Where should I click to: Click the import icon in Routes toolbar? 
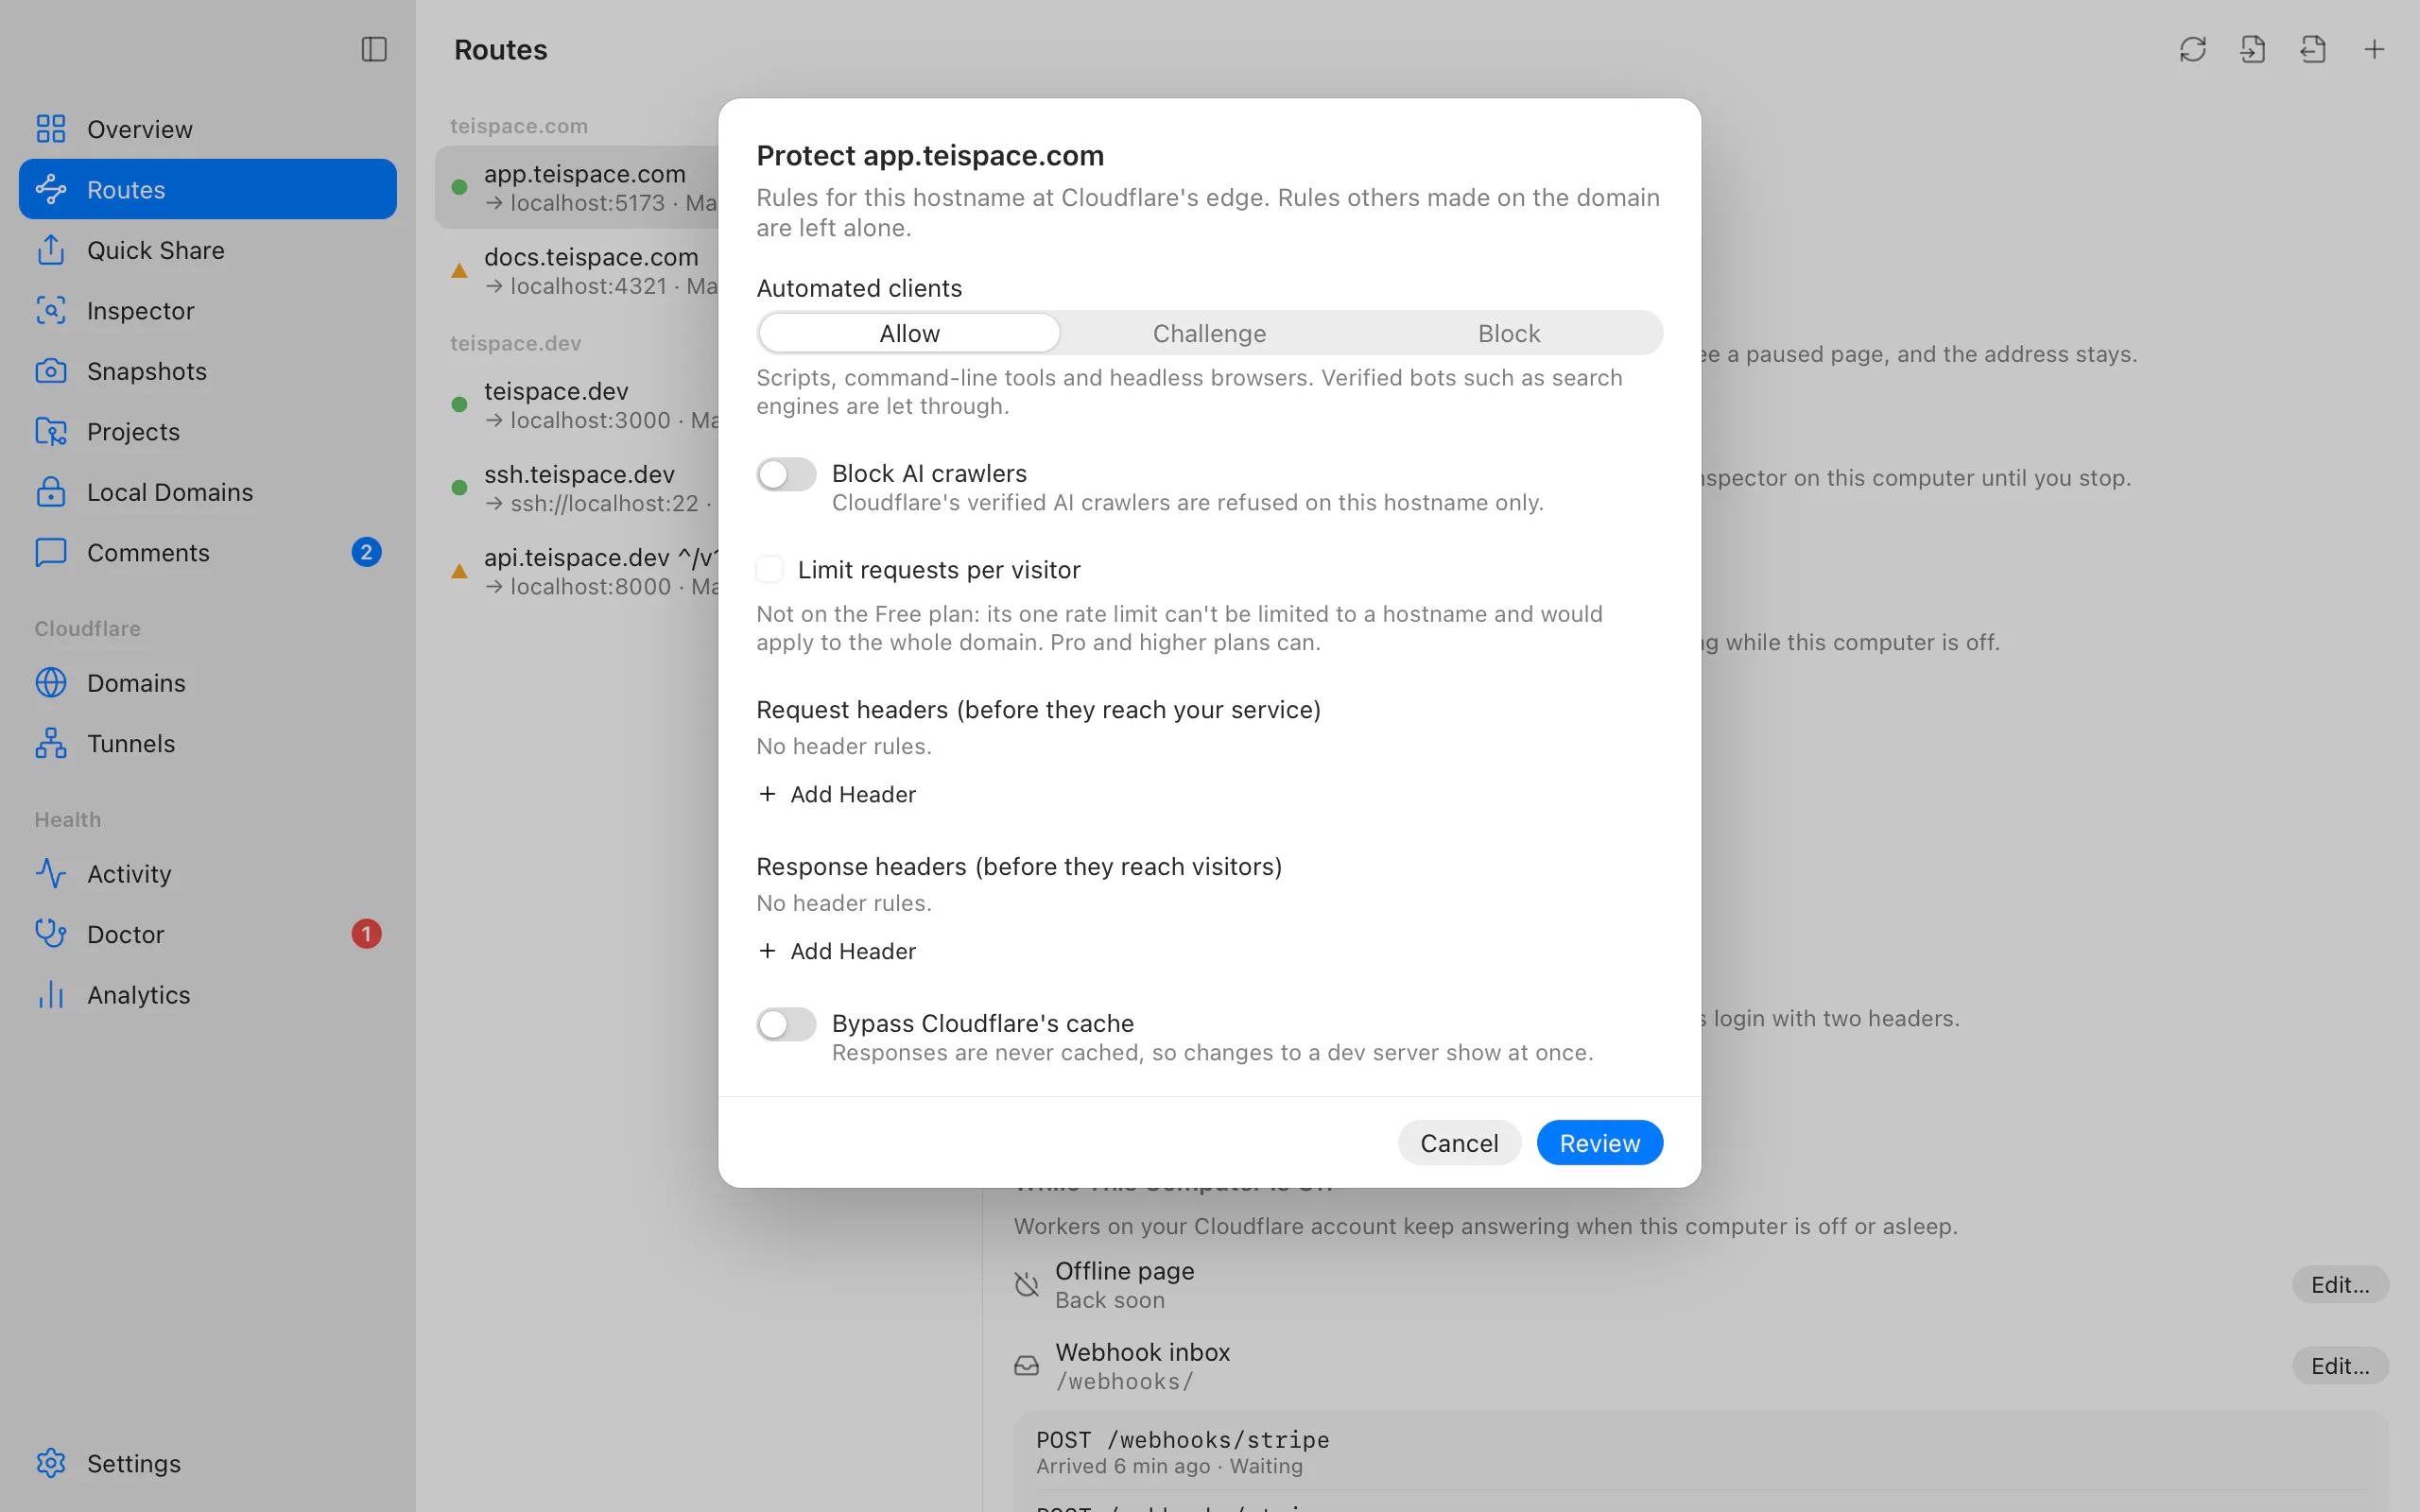2252,49
